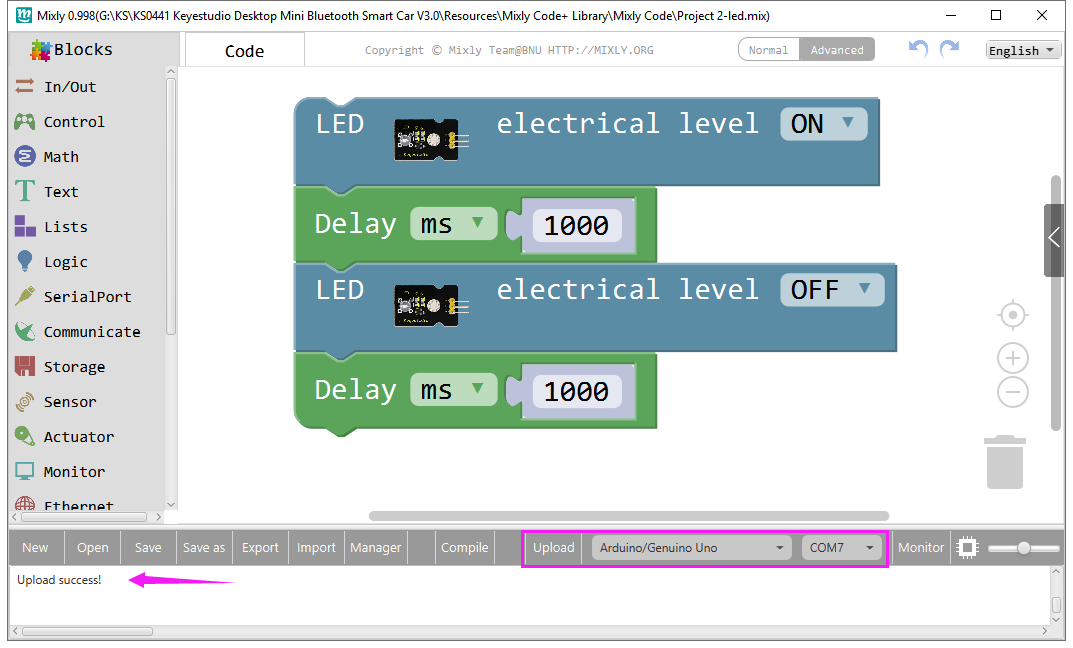Open the Logic blocks category

(x=66, y=262)
